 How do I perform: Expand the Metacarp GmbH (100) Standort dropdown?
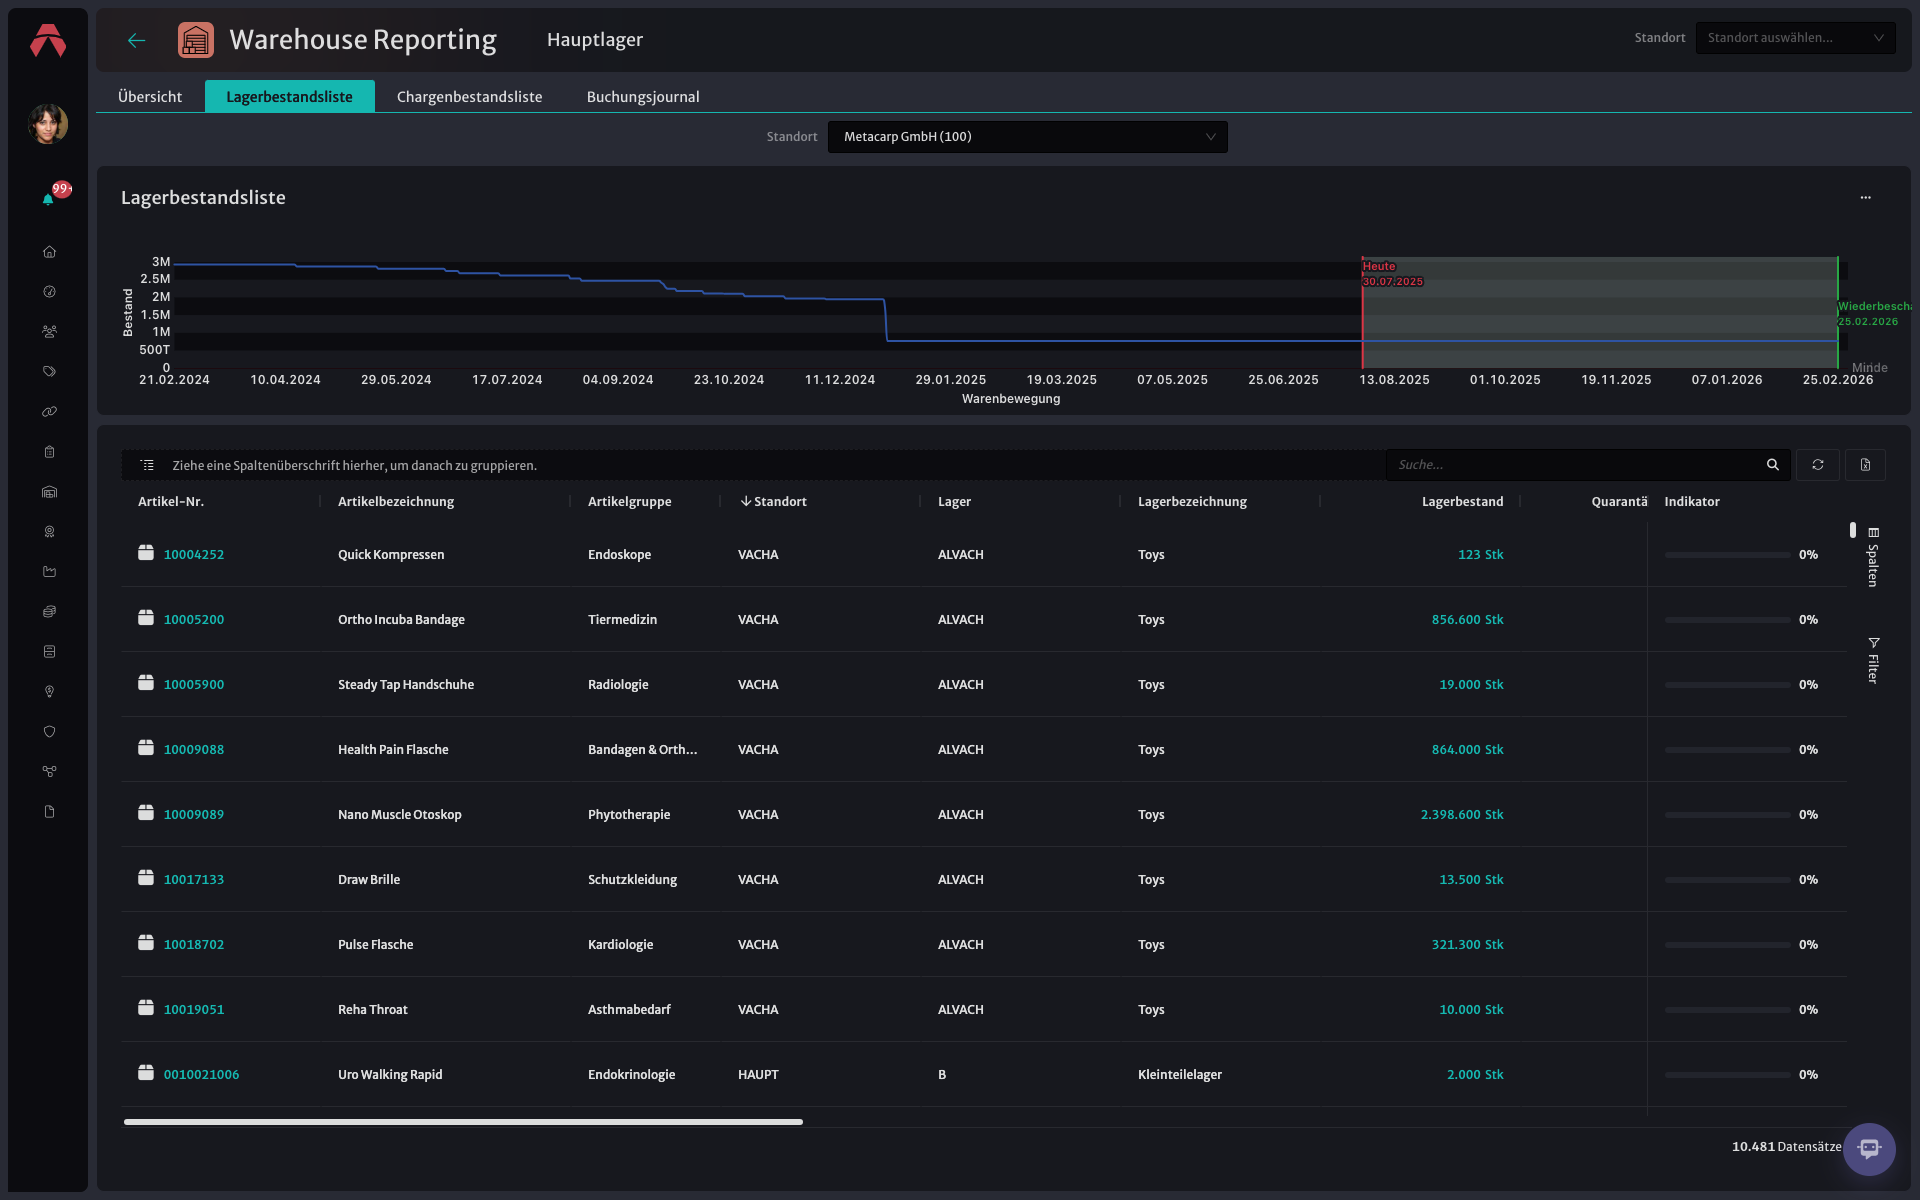coord(1027,137)
